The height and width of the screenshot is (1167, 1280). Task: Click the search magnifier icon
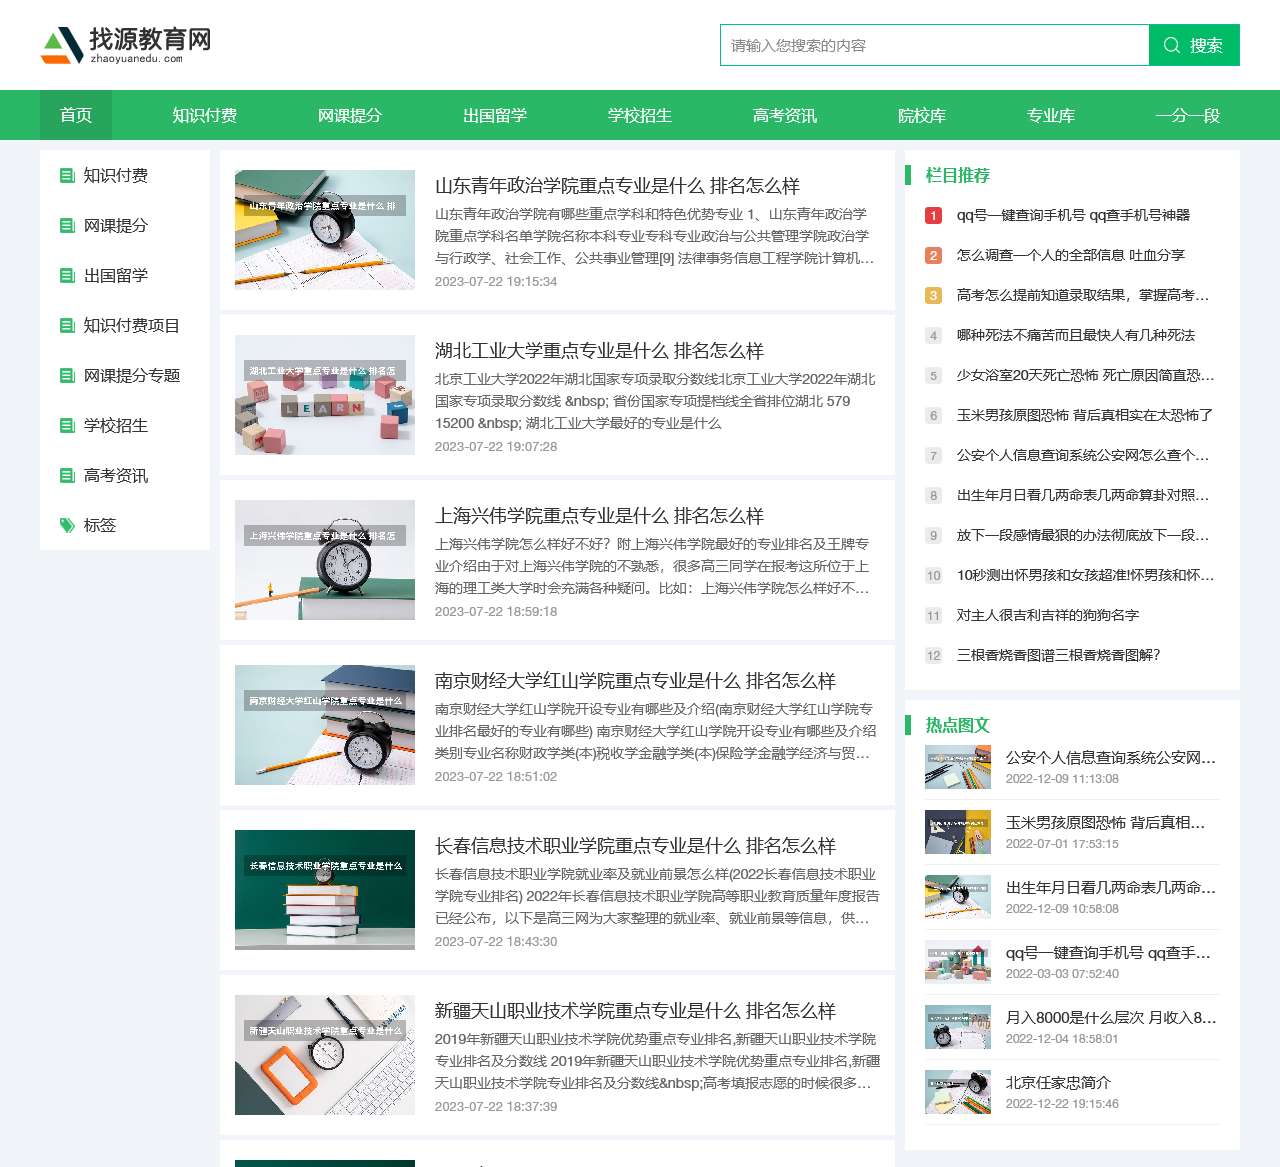coord(1170,44)
